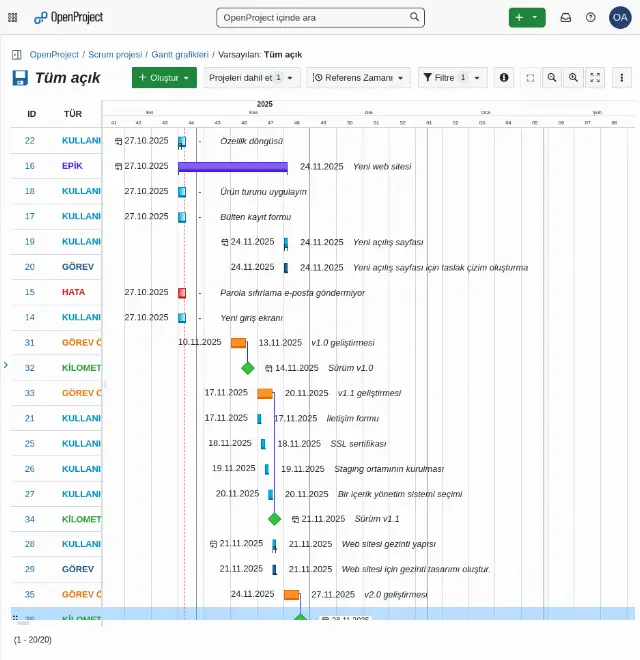Click the (1 - 20/20) pagination text
The image size is (640, 660).
(32, 640)
